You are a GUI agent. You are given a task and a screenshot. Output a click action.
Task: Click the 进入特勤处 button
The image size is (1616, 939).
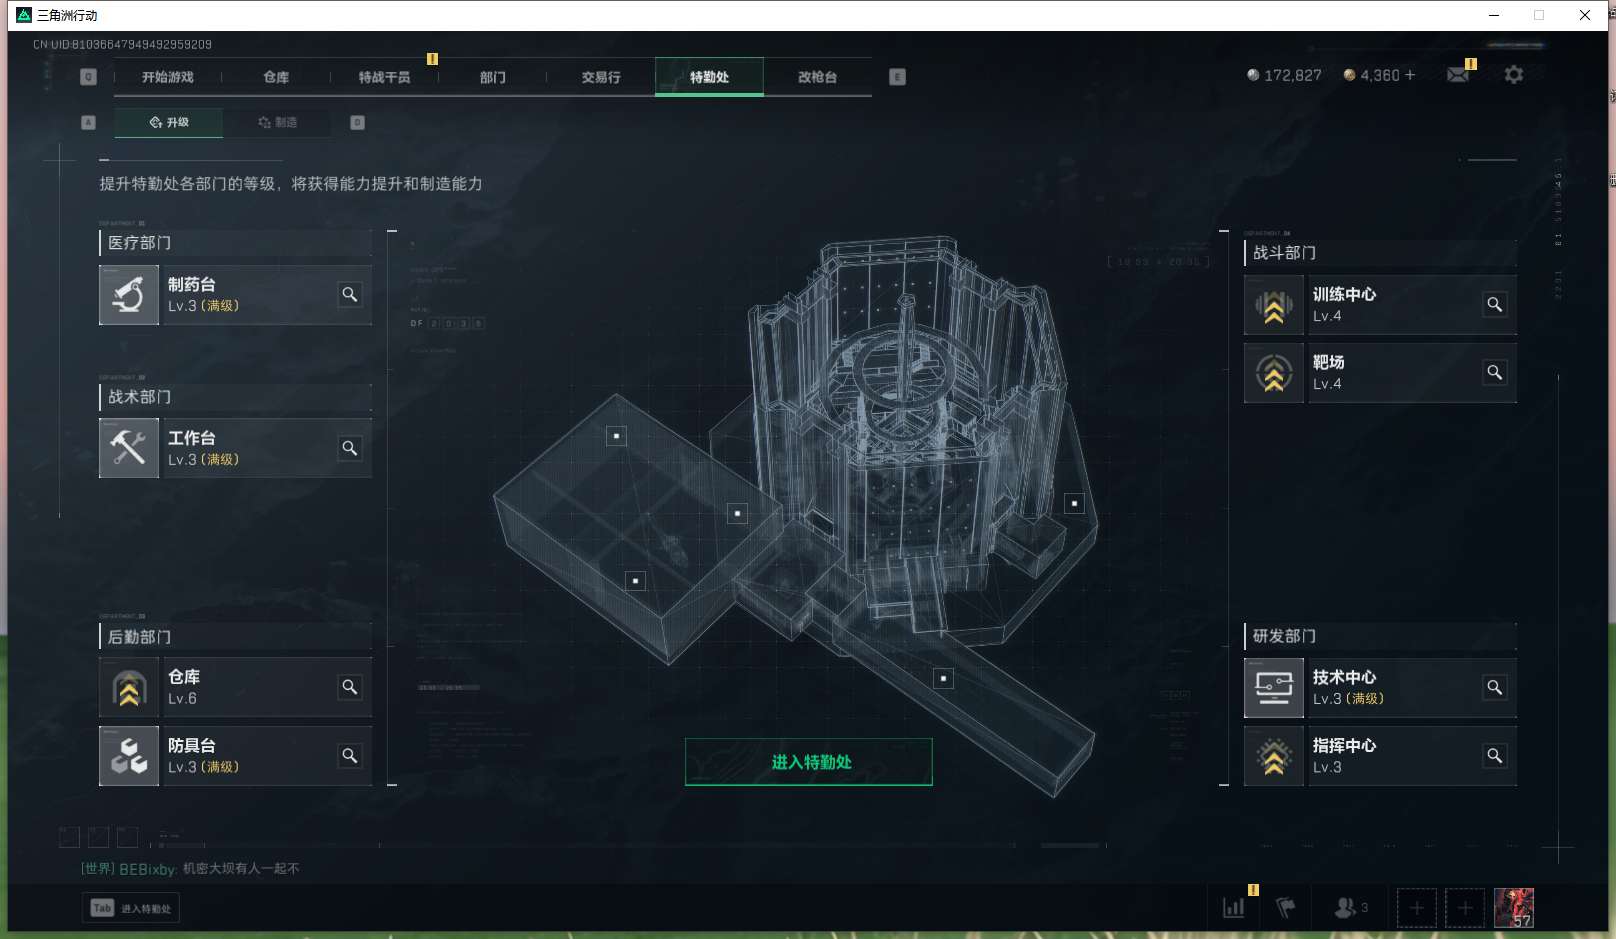pos(809,762)
